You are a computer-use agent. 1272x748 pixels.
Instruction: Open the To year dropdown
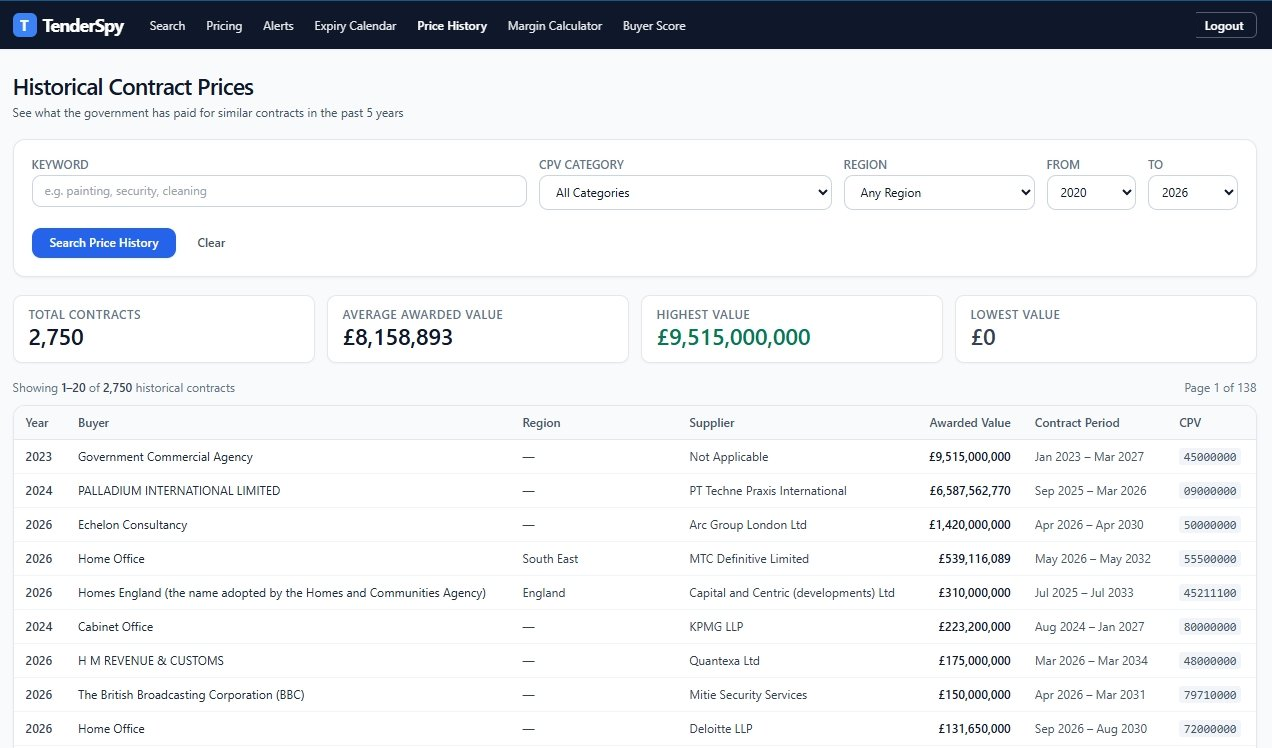point(1193,193)
